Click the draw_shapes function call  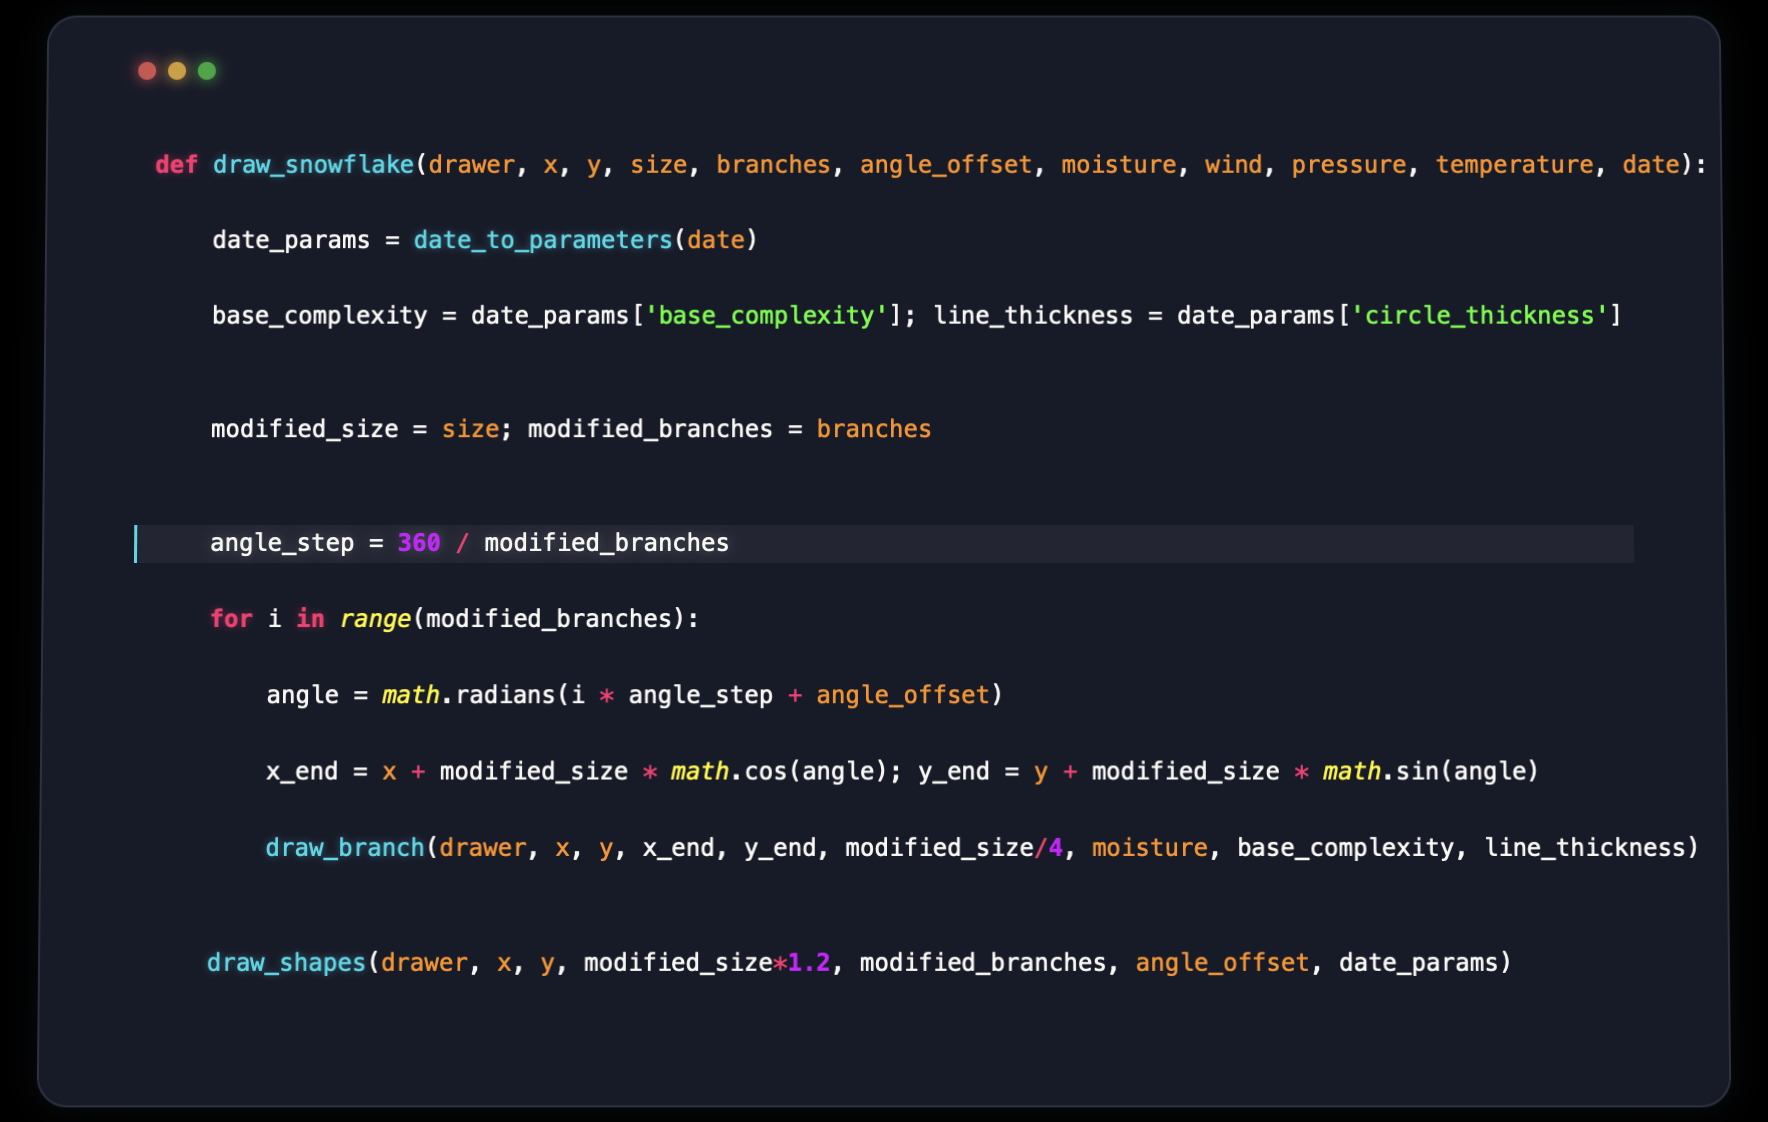[286, 963]
